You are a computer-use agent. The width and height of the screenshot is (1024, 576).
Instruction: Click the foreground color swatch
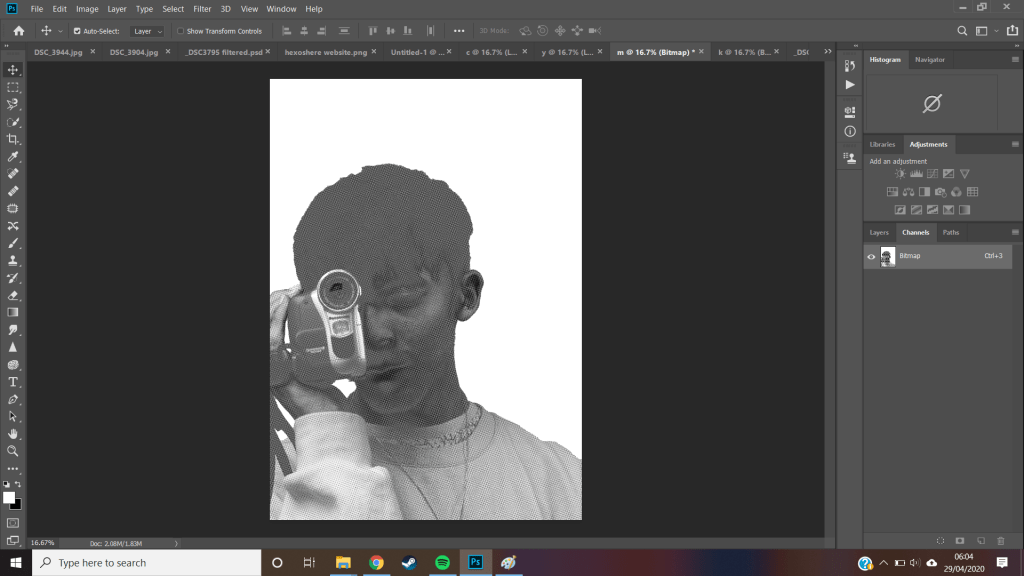tap(9, 497)
